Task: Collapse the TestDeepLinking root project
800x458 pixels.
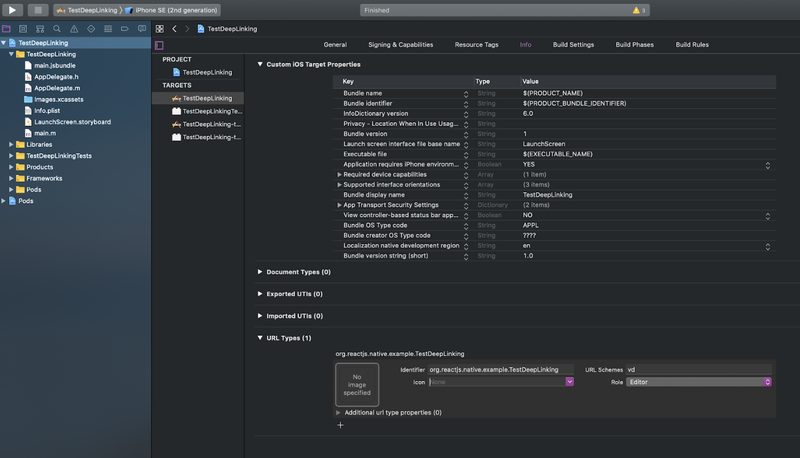Action: (x=4, y=43)
